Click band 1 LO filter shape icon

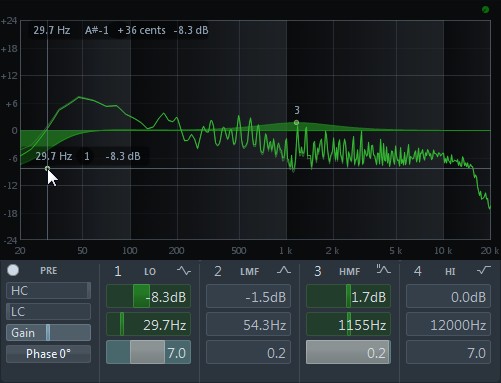tap(184, 270)
